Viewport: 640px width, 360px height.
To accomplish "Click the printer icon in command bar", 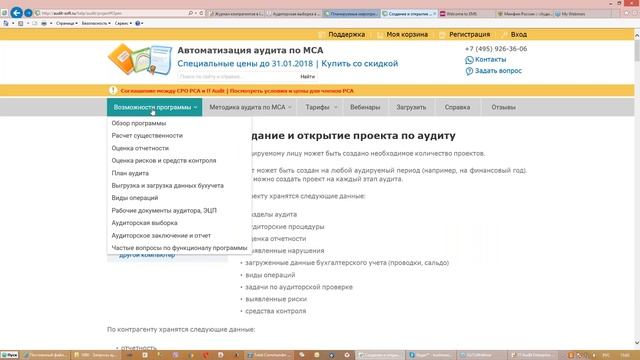I will pyautogui.click(x=44, y=23).
